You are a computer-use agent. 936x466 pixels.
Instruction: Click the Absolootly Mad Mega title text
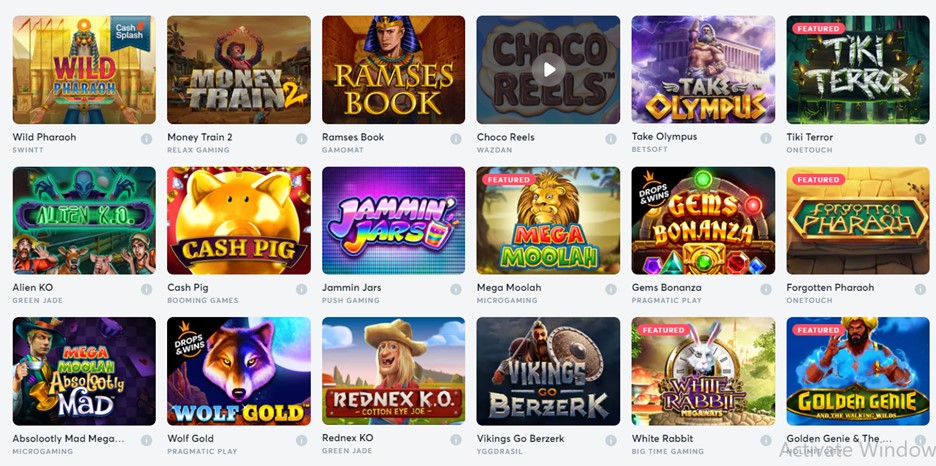coord(69,439)
